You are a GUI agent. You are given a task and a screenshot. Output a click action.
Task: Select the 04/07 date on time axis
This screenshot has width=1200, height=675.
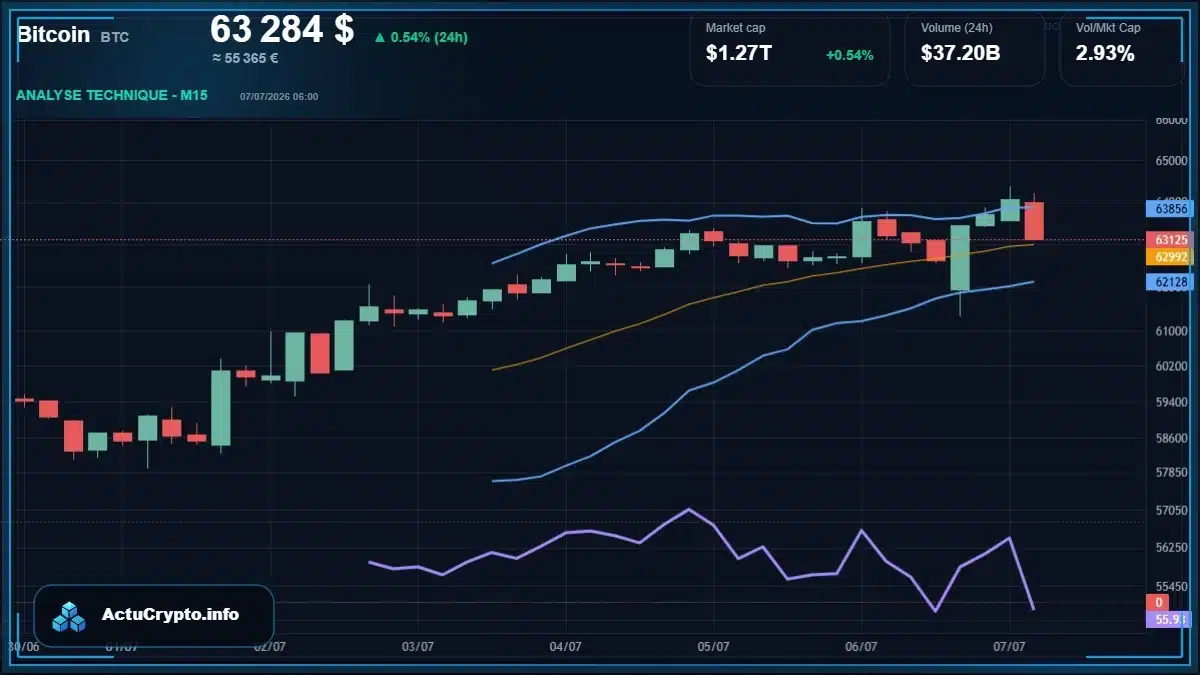[565, 647]
